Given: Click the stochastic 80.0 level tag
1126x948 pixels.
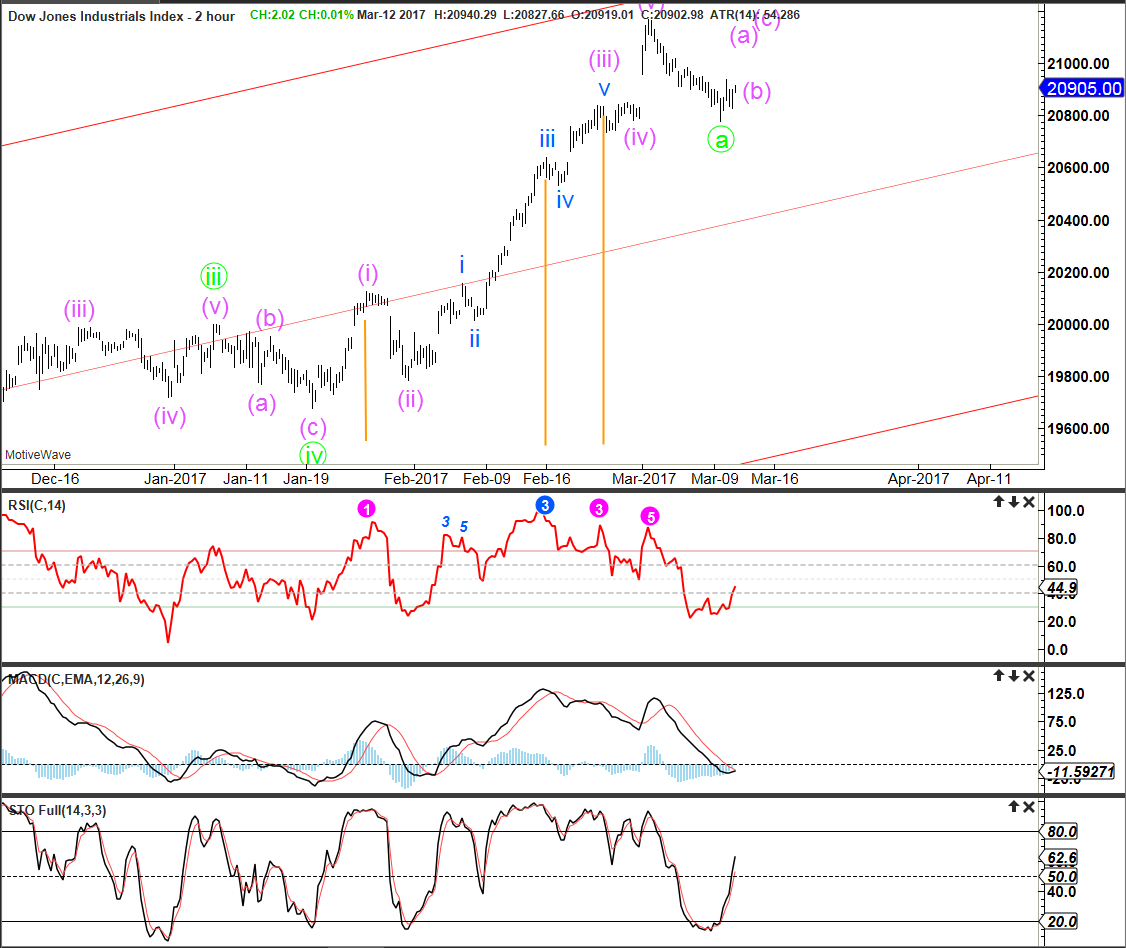Looking at the screenshot, I should click(1061, 832).
